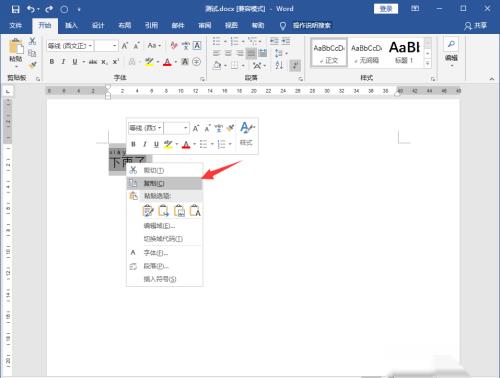Click Format Painter in mini toolbar

point(230,128)
